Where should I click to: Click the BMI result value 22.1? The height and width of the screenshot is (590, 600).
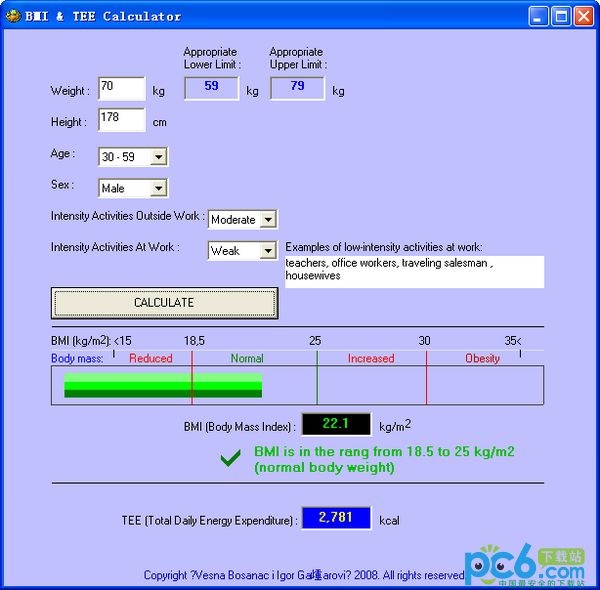[x=336, y=424]
